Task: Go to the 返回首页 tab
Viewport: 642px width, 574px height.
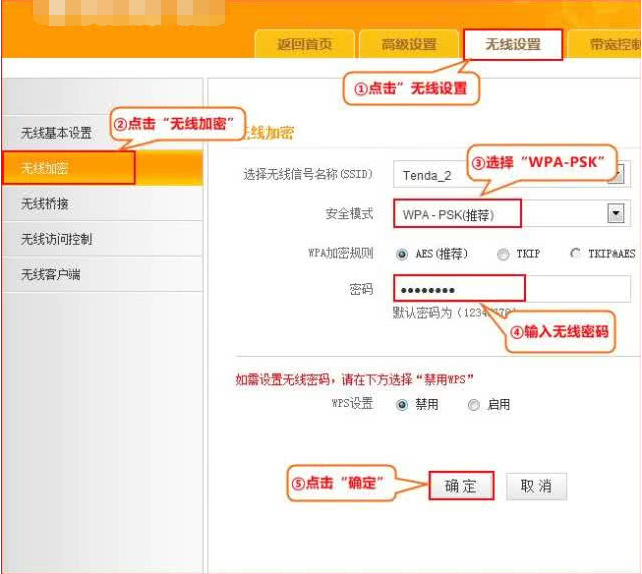Action: (x=303, y=45)
